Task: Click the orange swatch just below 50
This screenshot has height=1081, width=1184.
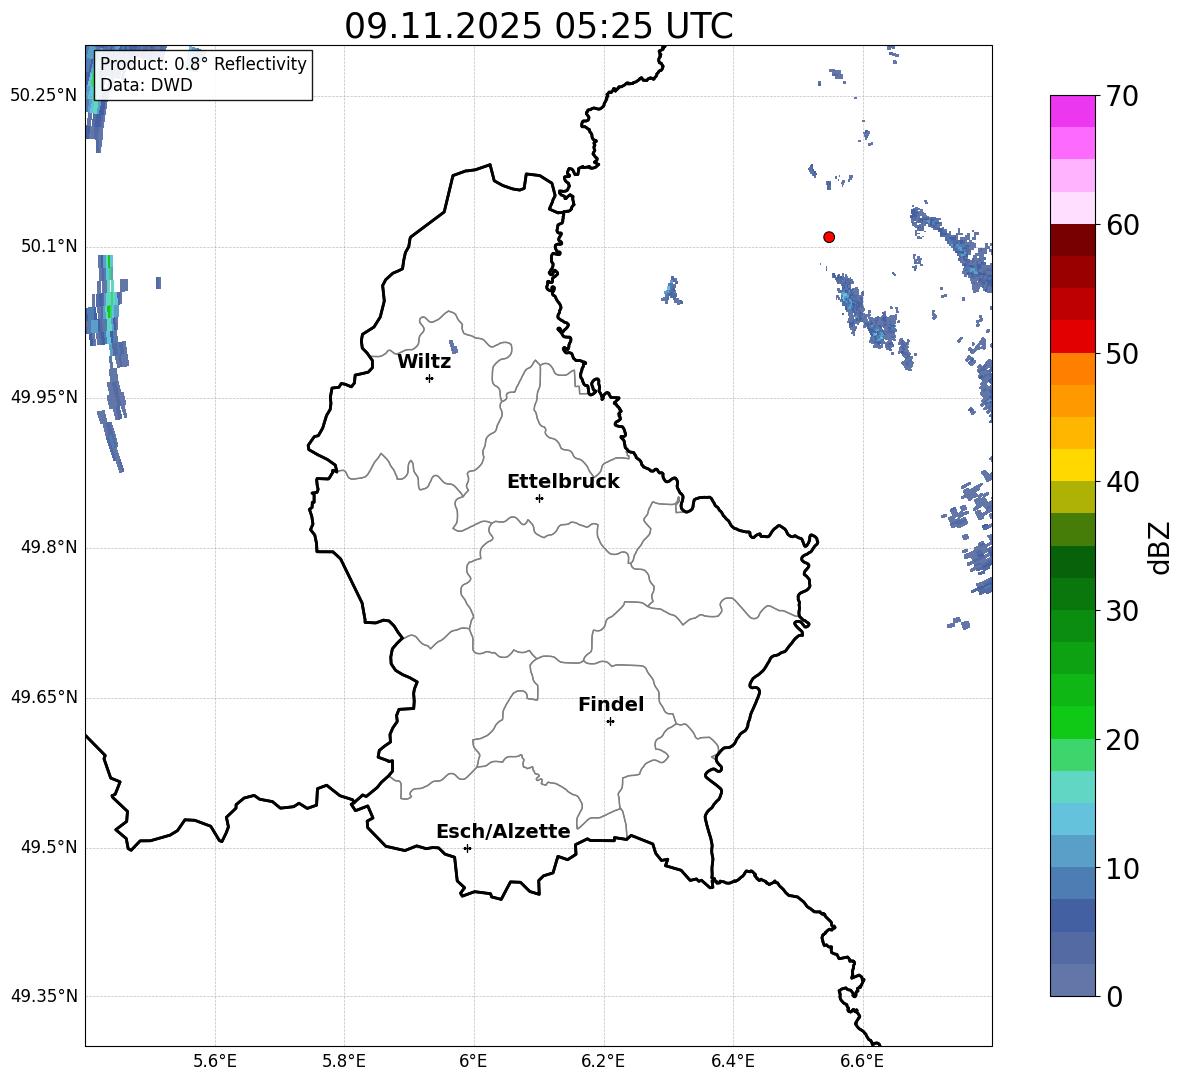Action: point(1072,369)
